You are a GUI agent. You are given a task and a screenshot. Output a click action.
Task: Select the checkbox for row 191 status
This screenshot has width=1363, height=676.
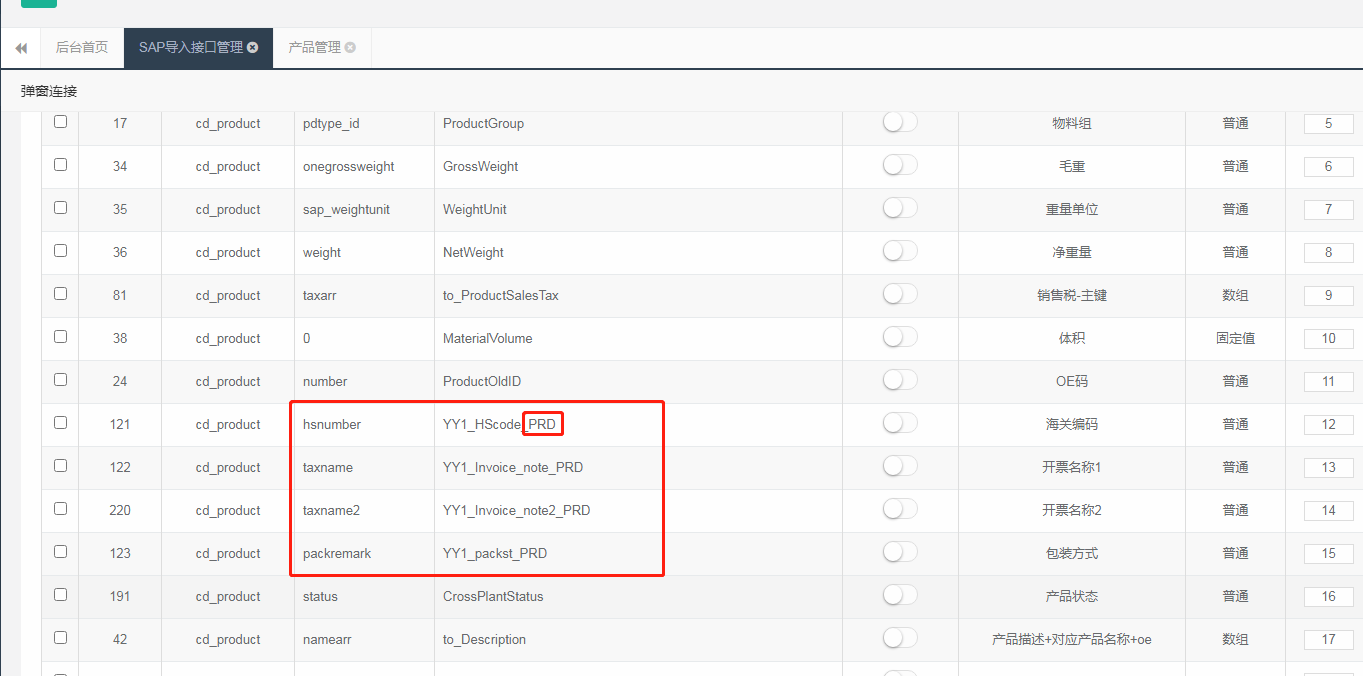(60, 595)
